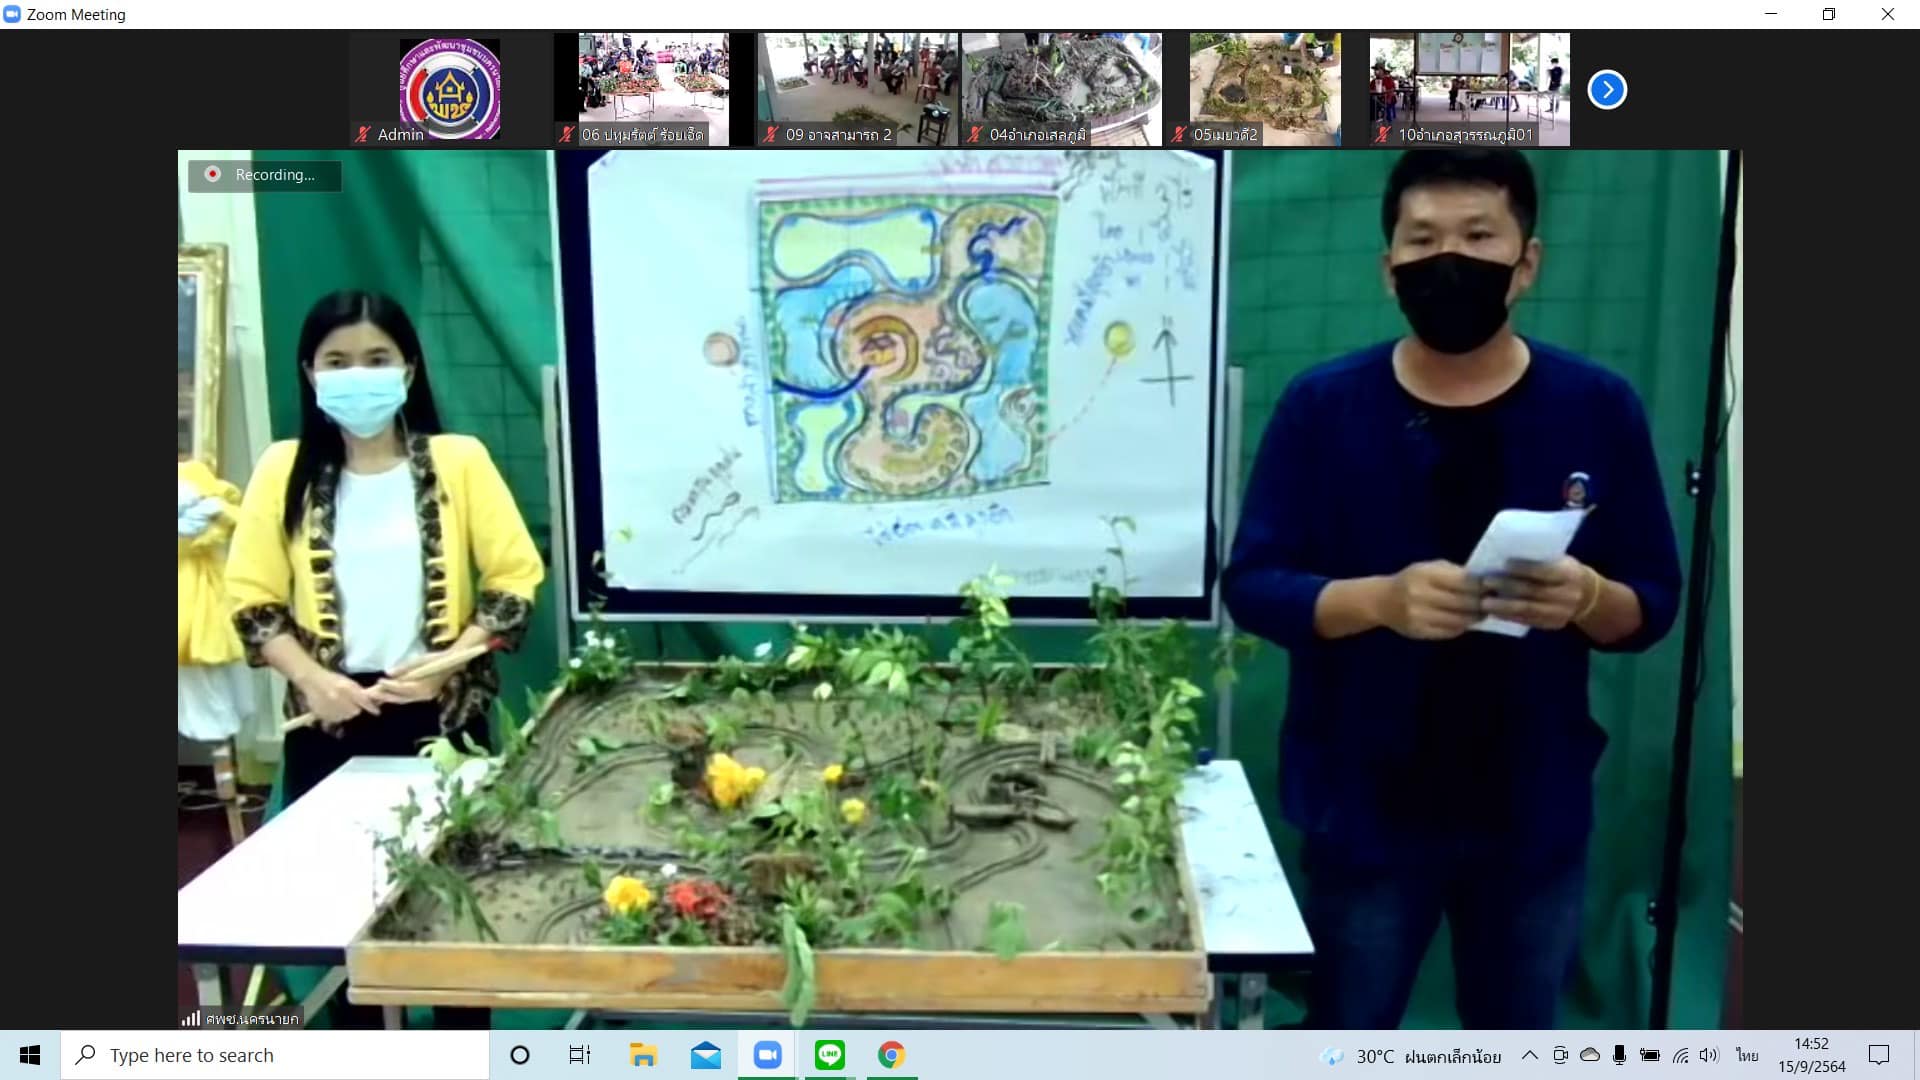Image resolution: width=1920 pixels, height=1080 pixels.
Task: Show next participants with the blue arrow
Action: [1607, 90]
